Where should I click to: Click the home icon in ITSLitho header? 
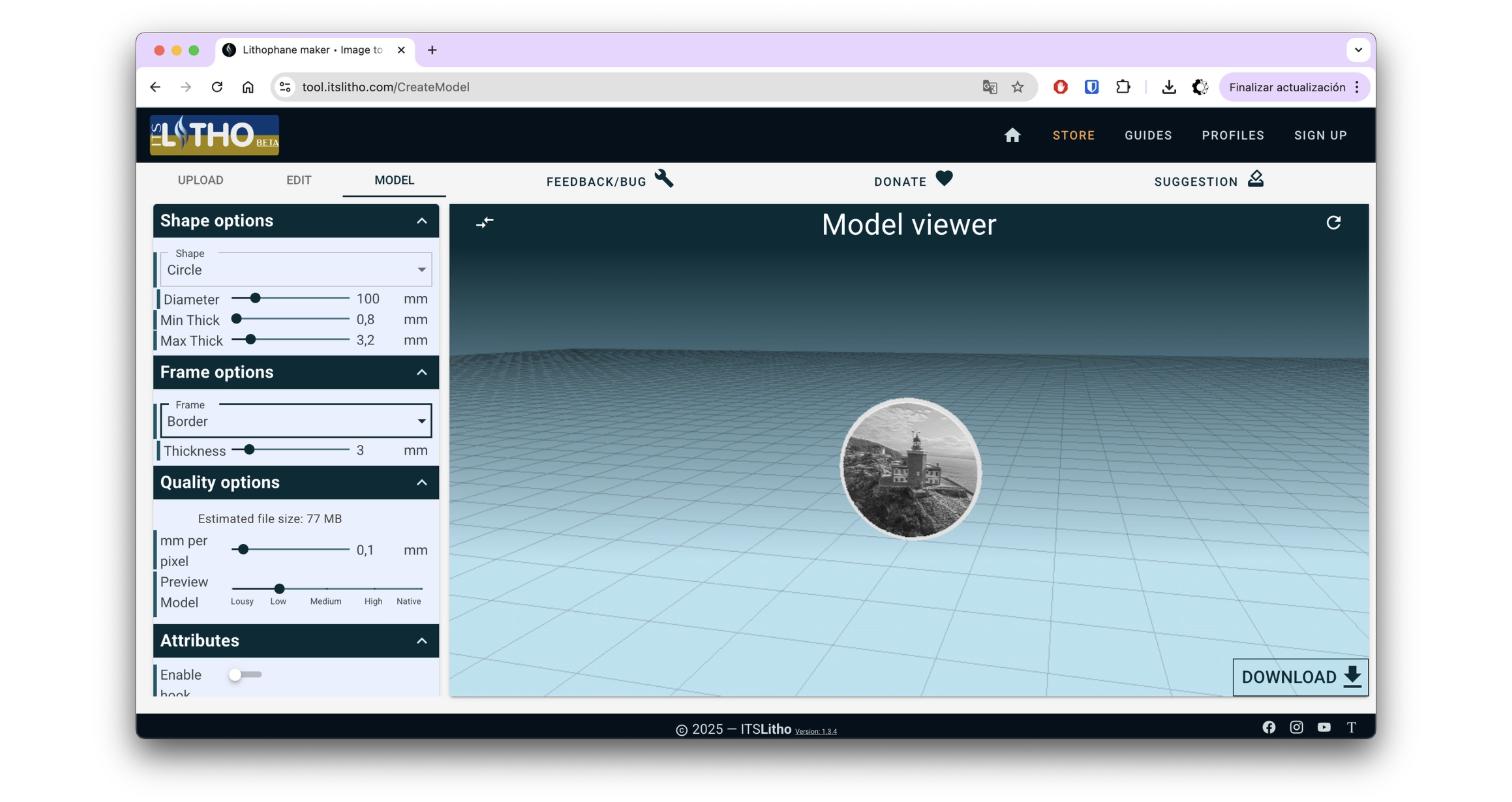click(1012, 135)
